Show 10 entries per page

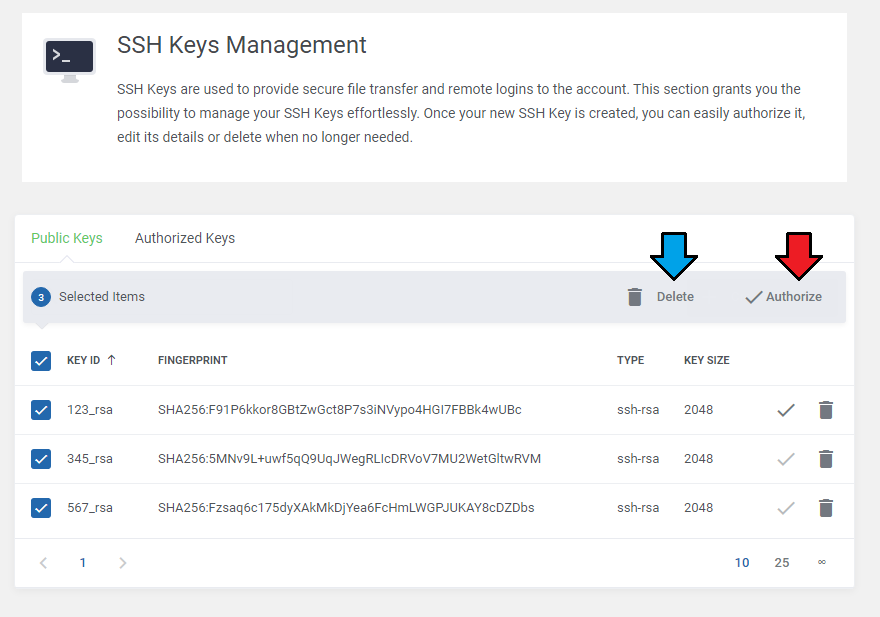(x=742, y=563)
